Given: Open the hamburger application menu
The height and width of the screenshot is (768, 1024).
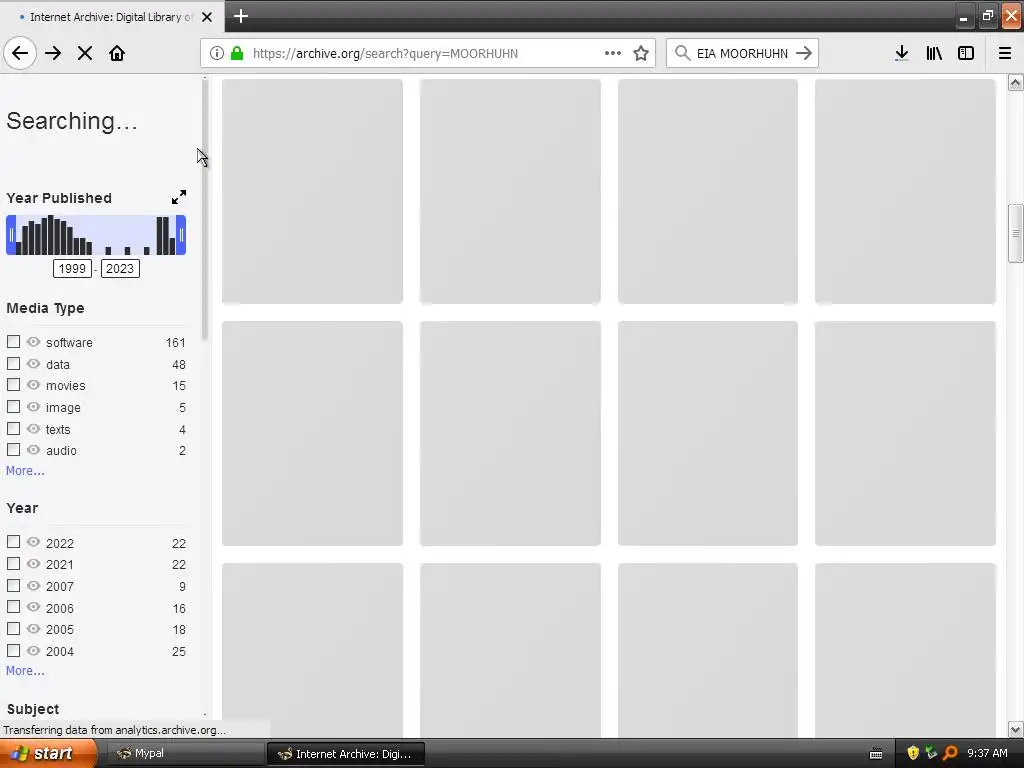Looking at the screenshot, I should (x=1005, y=53).
